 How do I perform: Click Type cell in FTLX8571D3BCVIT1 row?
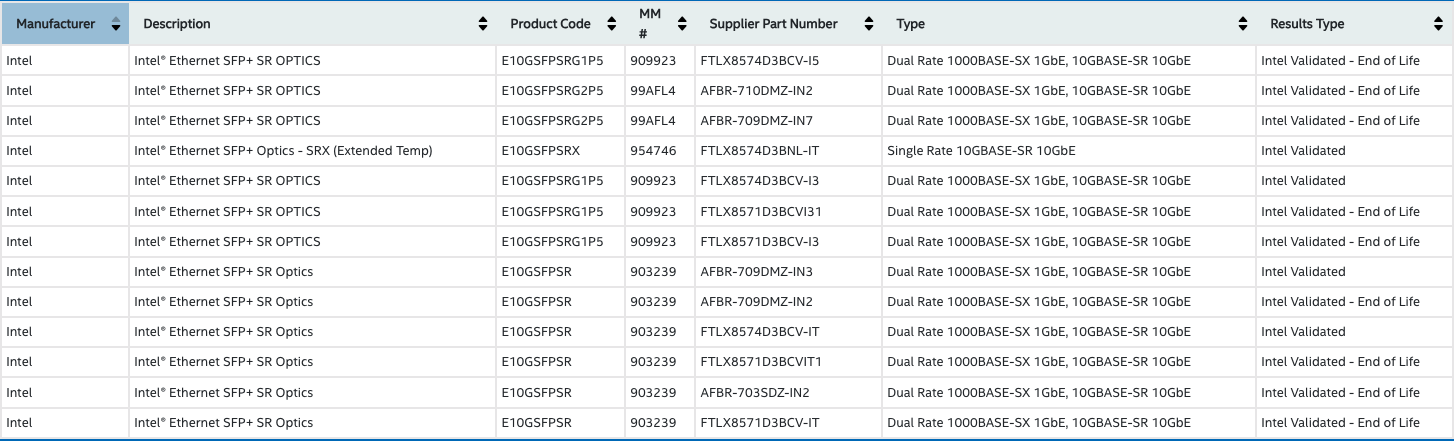pos(1038,362)
